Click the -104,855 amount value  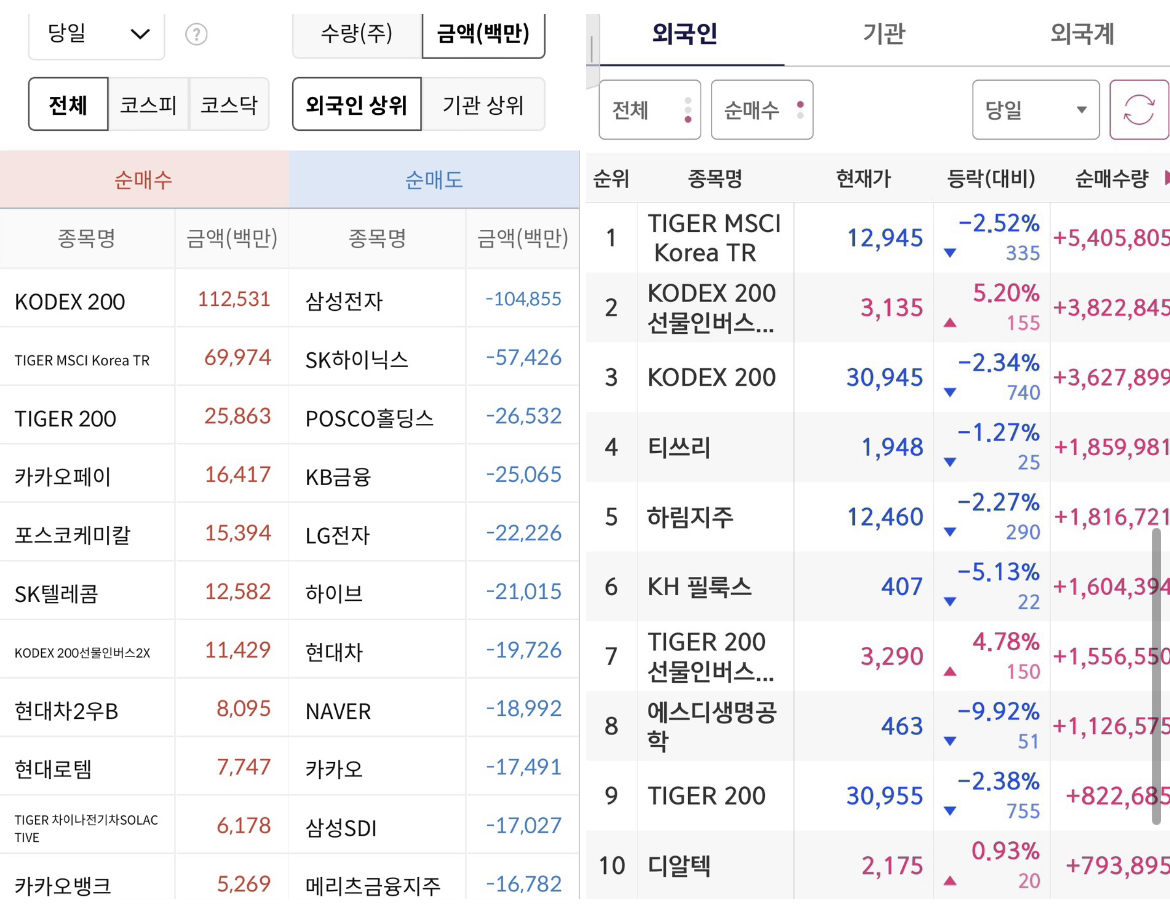[x=523, y=299]
